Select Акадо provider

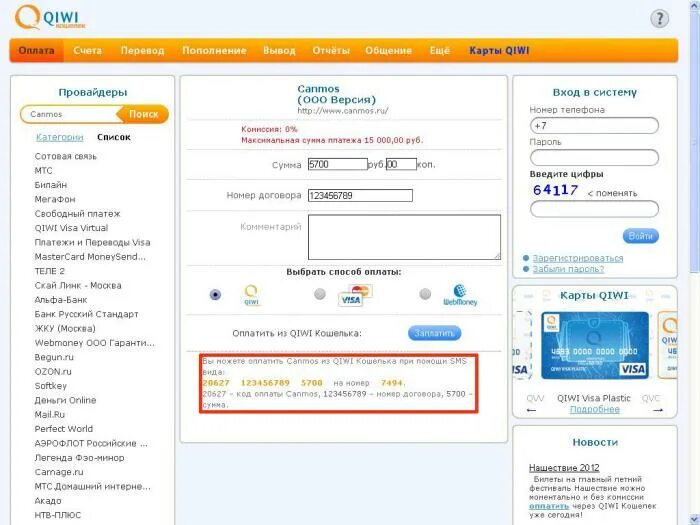pos(48,500)
